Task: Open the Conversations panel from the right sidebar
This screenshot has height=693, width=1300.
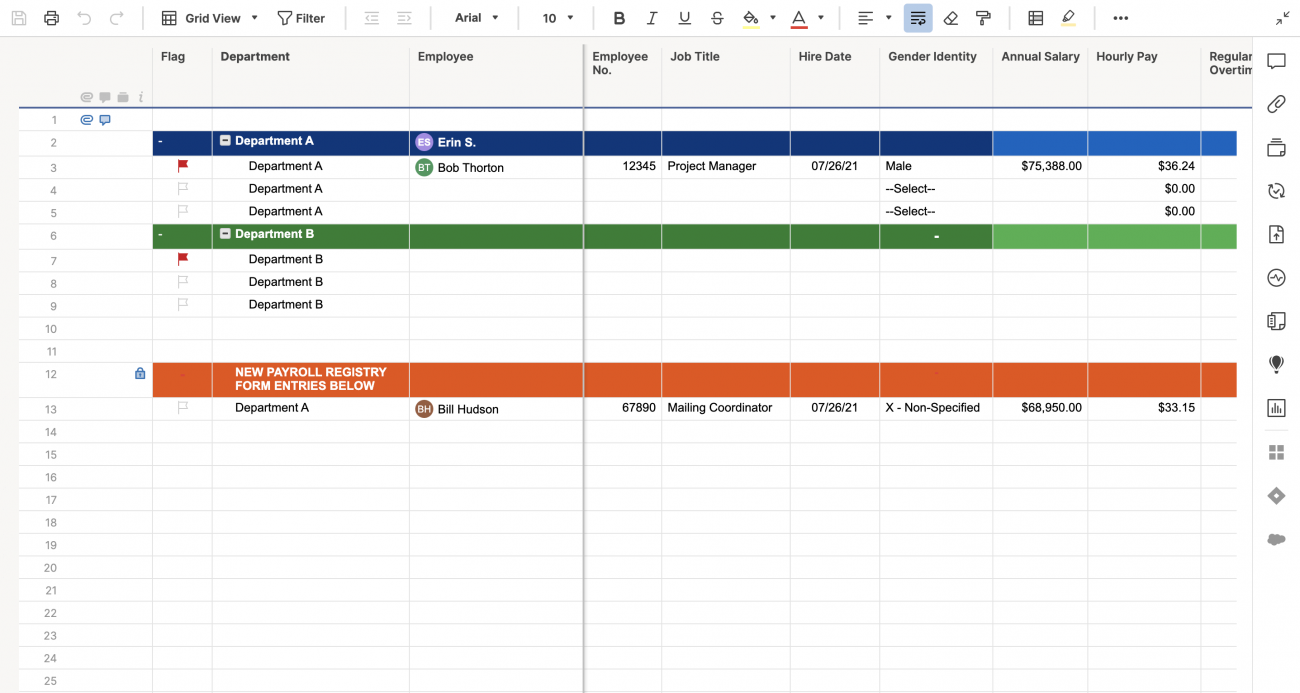Action: [x=1276, y=61]
